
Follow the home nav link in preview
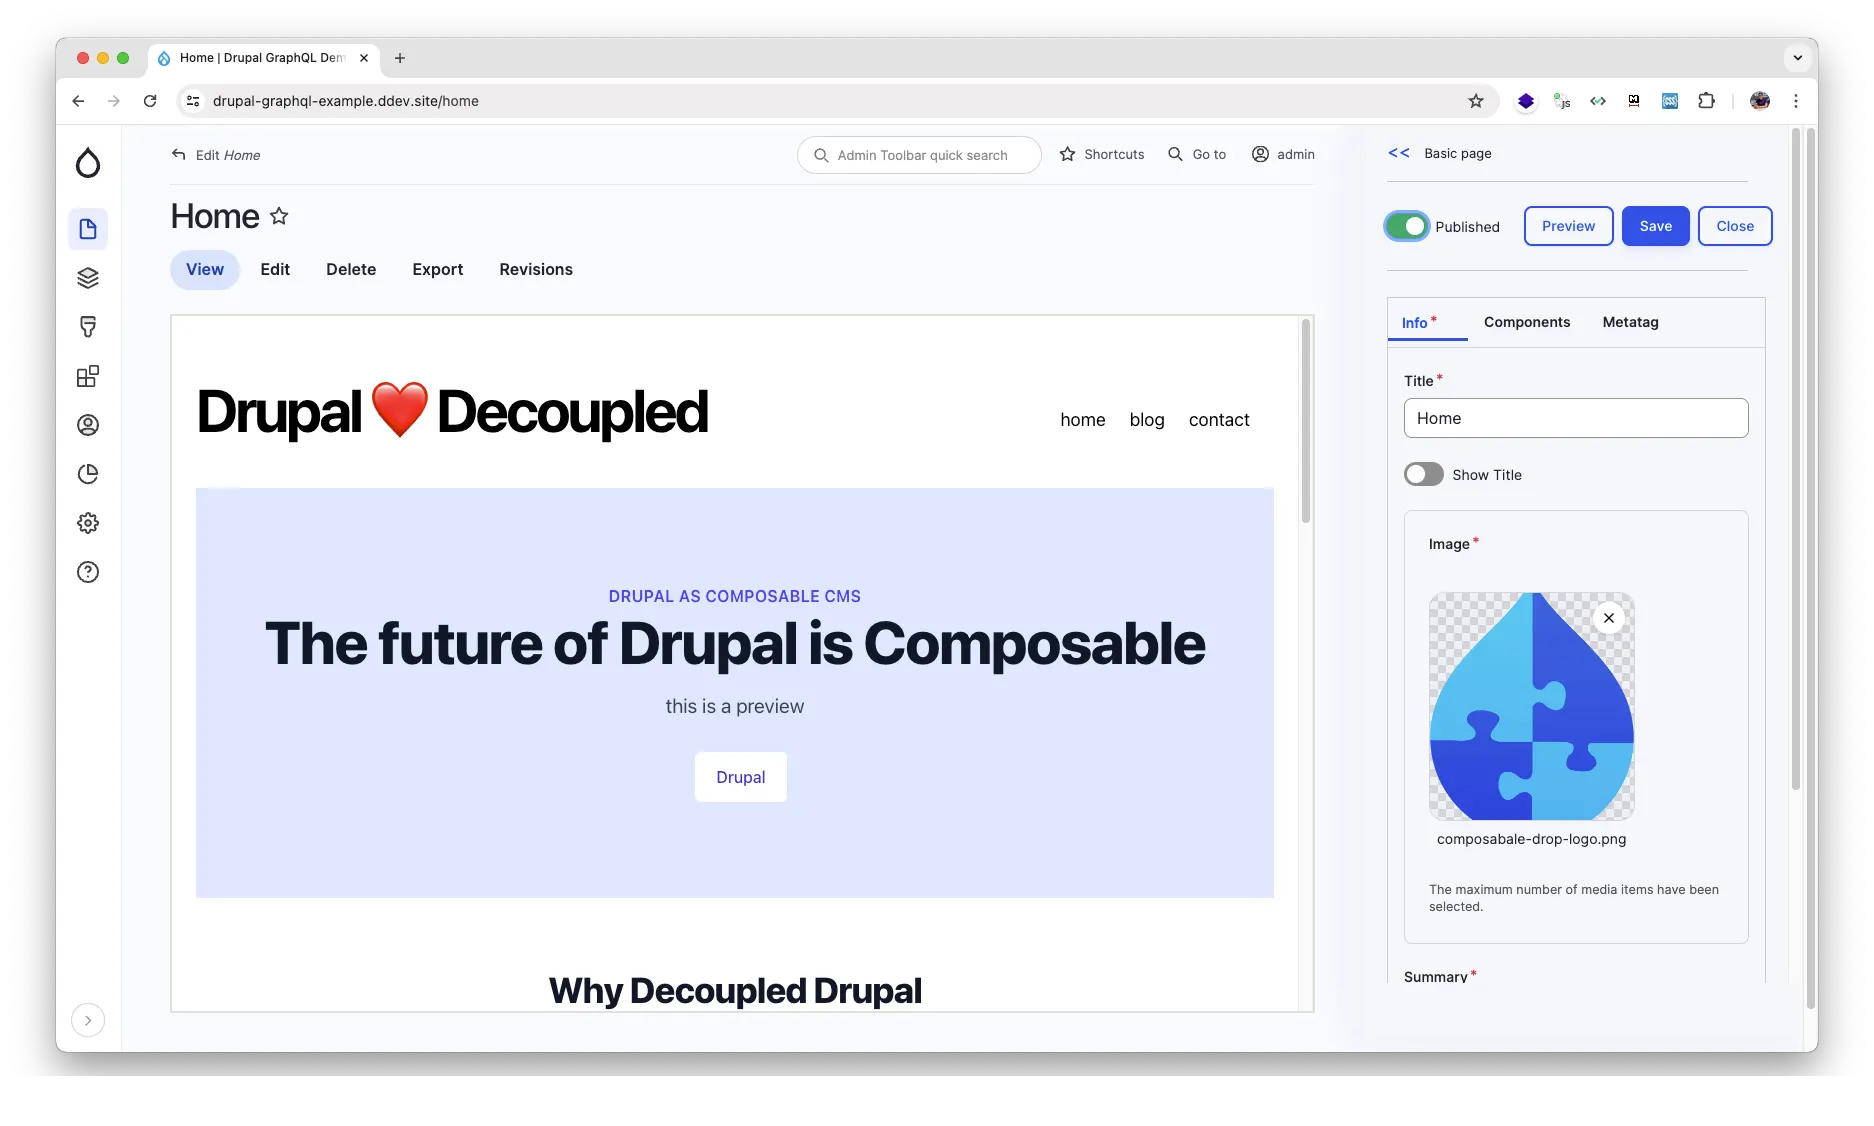1083,420
